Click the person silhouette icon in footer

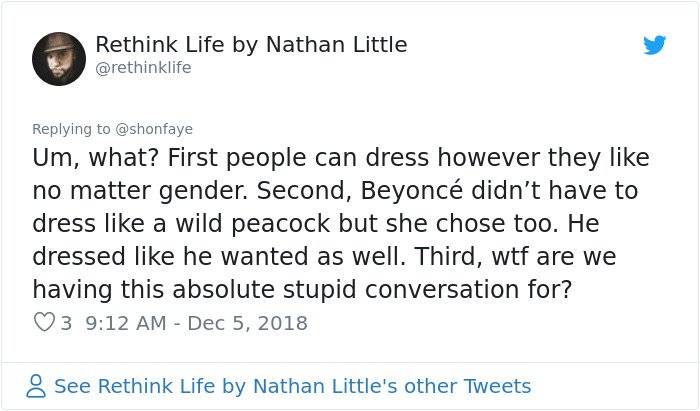36,386
